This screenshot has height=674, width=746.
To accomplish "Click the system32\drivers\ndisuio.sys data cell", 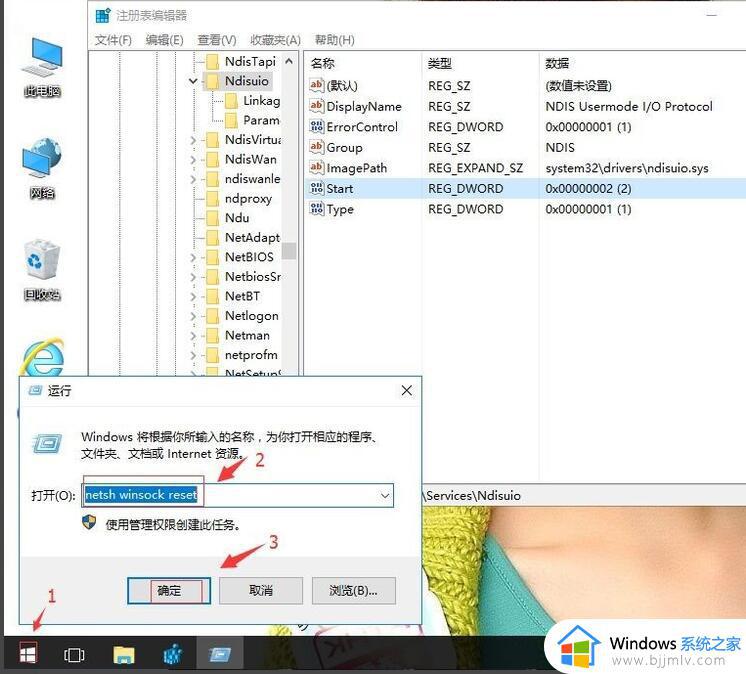I will tap(627, 168).
